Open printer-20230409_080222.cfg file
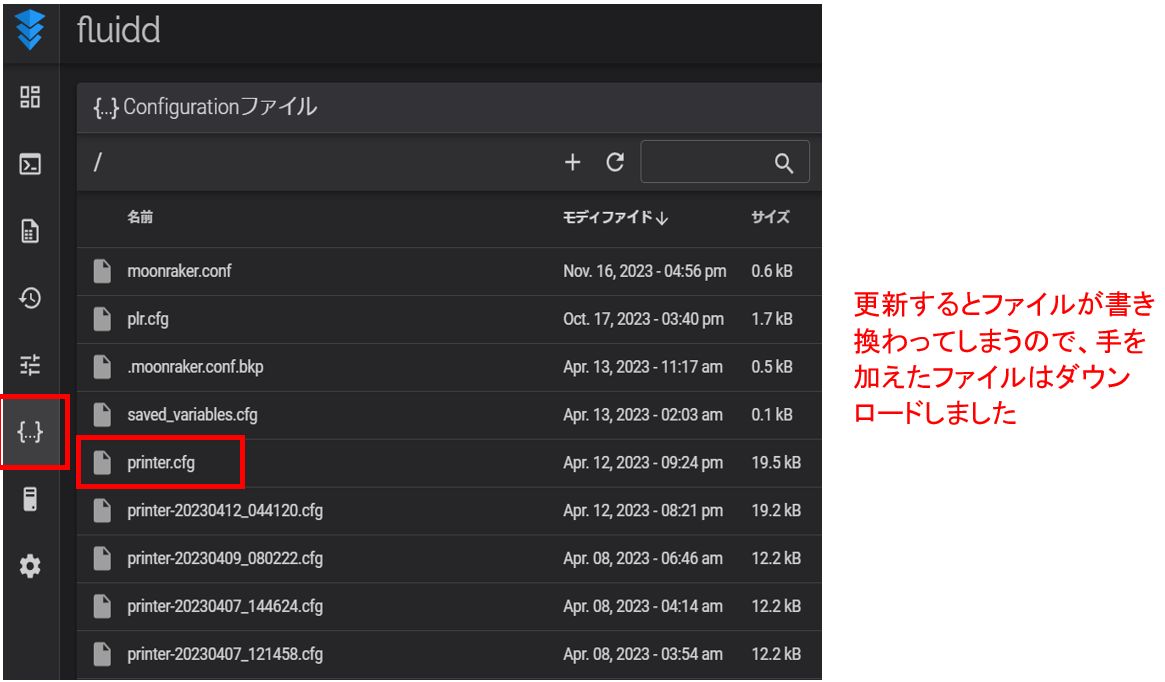Image resolution: width=1165 pixels, height=682 pixels. point(225,559)
